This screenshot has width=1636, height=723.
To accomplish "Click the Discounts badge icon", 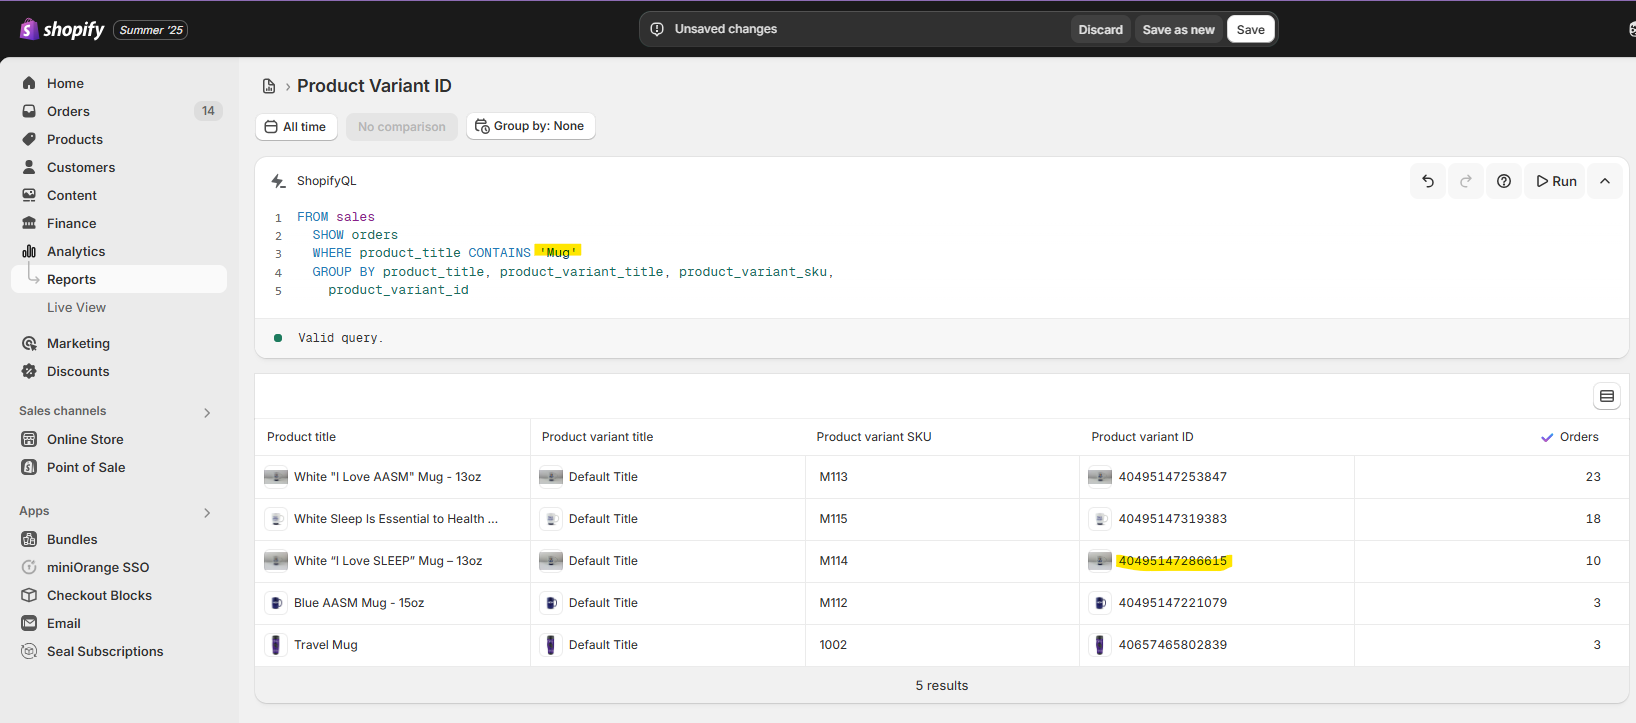I will click(29, 371).
